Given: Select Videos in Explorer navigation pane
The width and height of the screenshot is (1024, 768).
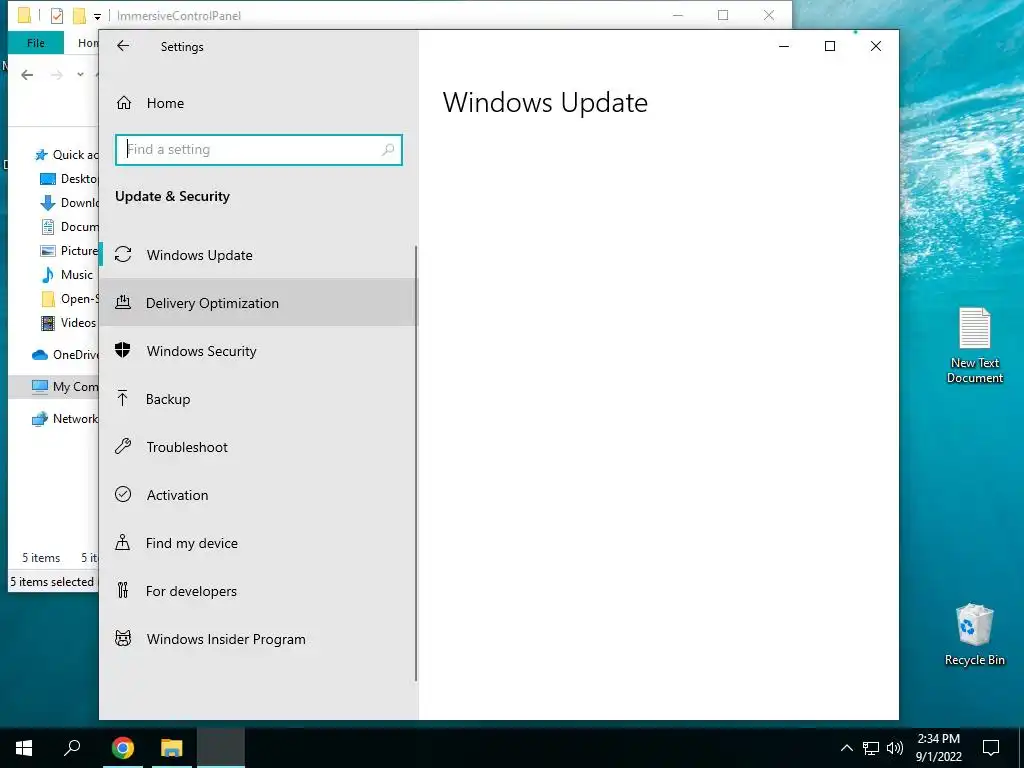Looking at the screenshot, I should pyautogui.click(x=68, y=323).
